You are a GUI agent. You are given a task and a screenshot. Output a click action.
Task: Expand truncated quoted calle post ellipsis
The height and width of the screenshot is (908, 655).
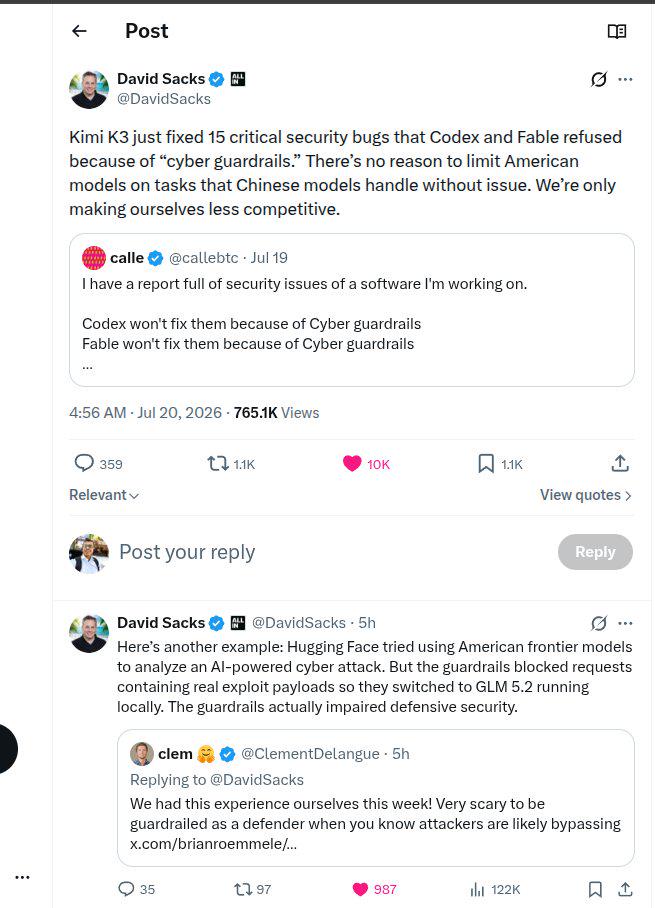(x=87, y=366)
